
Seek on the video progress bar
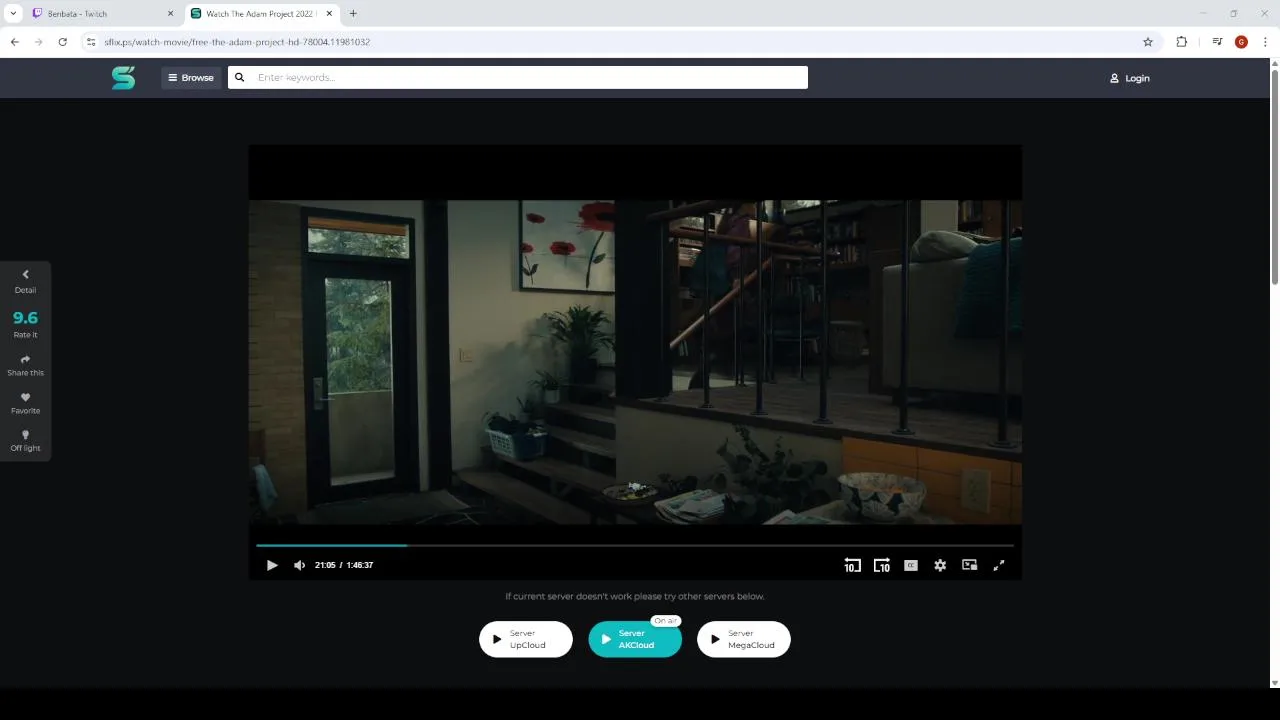coord(635,545)
